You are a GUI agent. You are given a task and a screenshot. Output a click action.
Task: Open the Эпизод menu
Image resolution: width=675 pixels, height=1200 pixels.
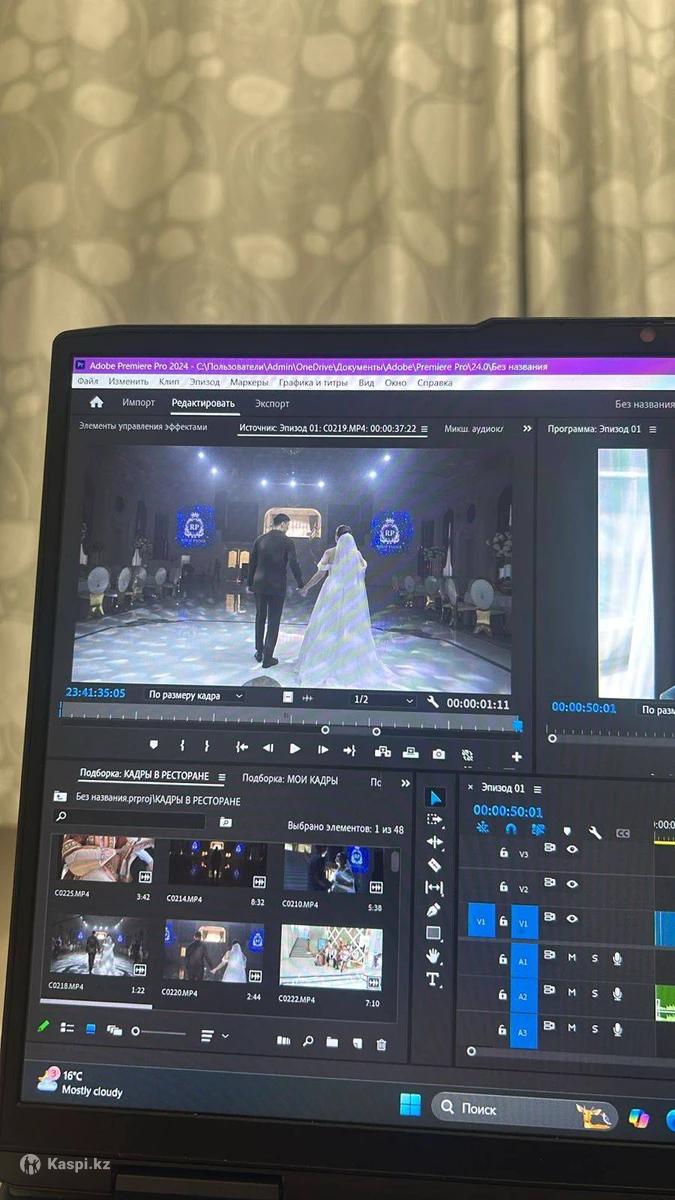coord(205,382)
